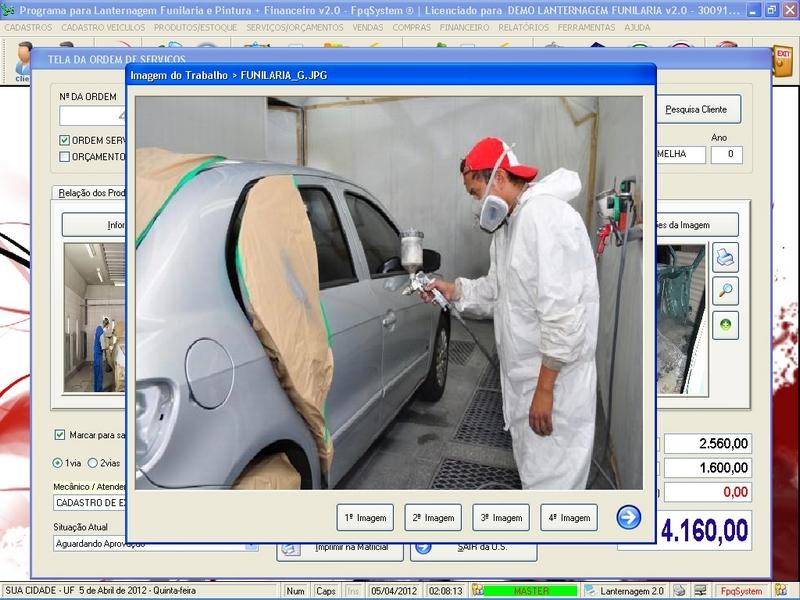Viewport: 800px width, 600px height.
Task: Click SAIR da O.S. button
Action: (x=473, y=550)
